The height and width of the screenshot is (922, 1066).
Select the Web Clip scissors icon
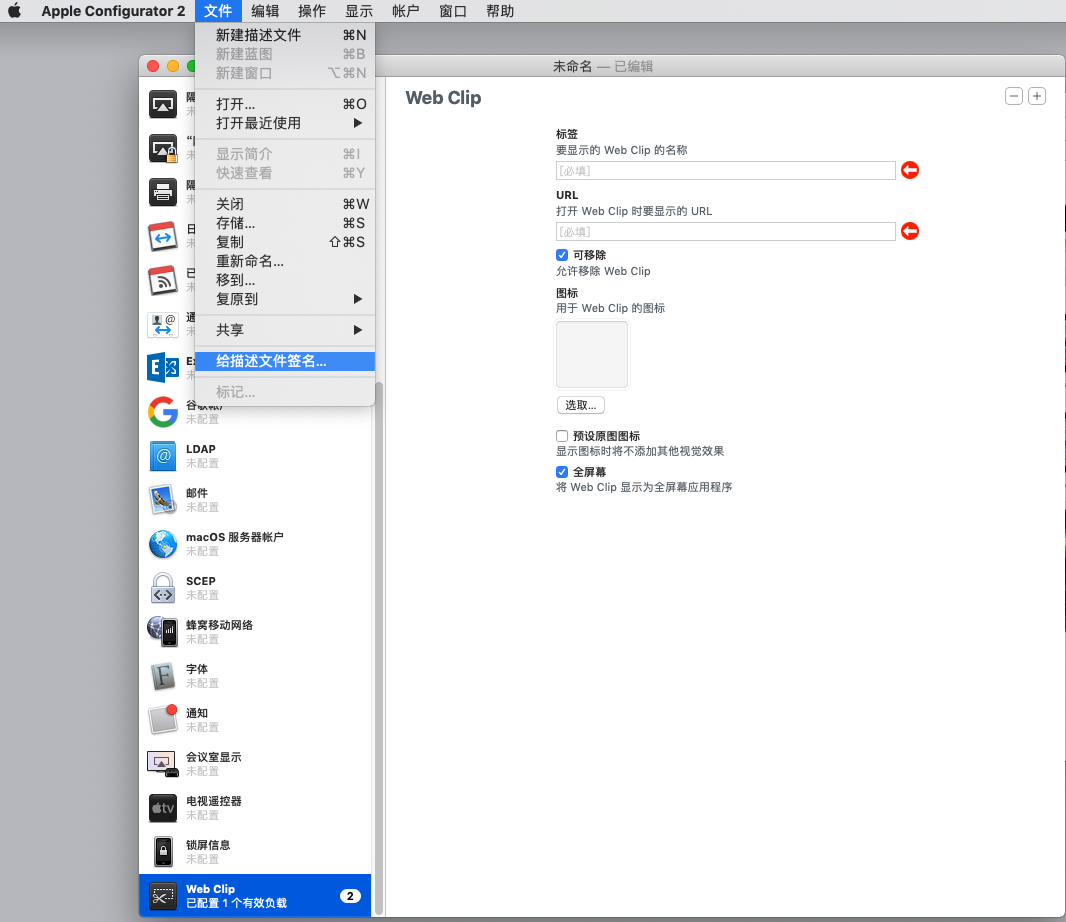[163, 897]
